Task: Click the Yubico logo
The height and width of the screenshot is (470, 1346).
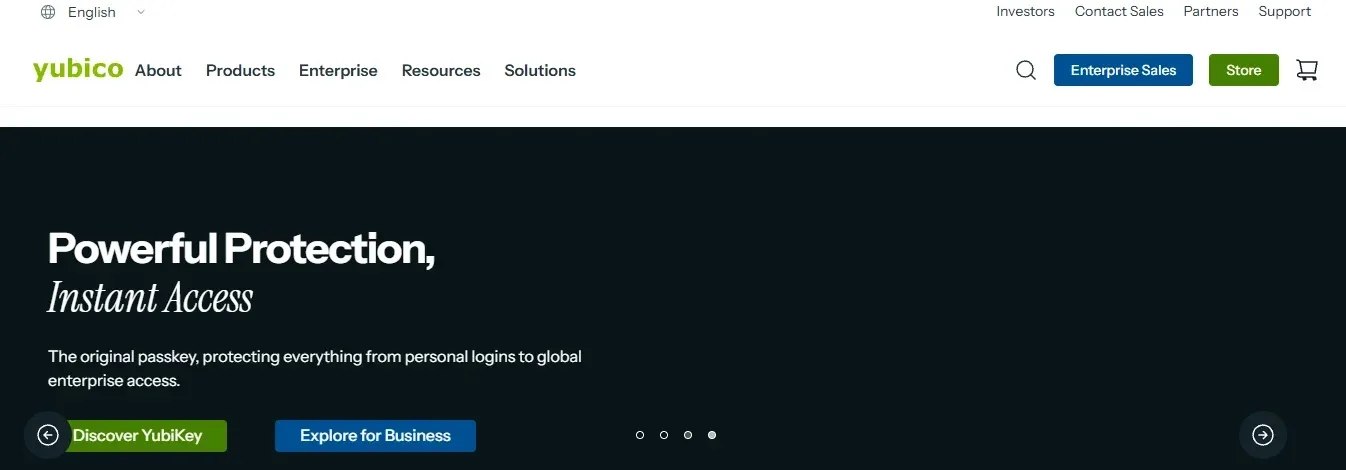Action: (x=78, y=69)
